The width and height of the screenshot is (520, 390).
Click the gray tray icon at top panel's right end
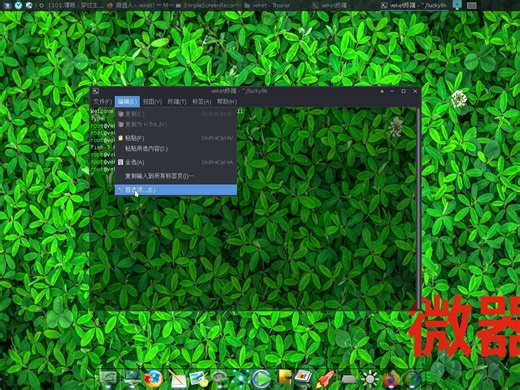click(x=471, y=5)
